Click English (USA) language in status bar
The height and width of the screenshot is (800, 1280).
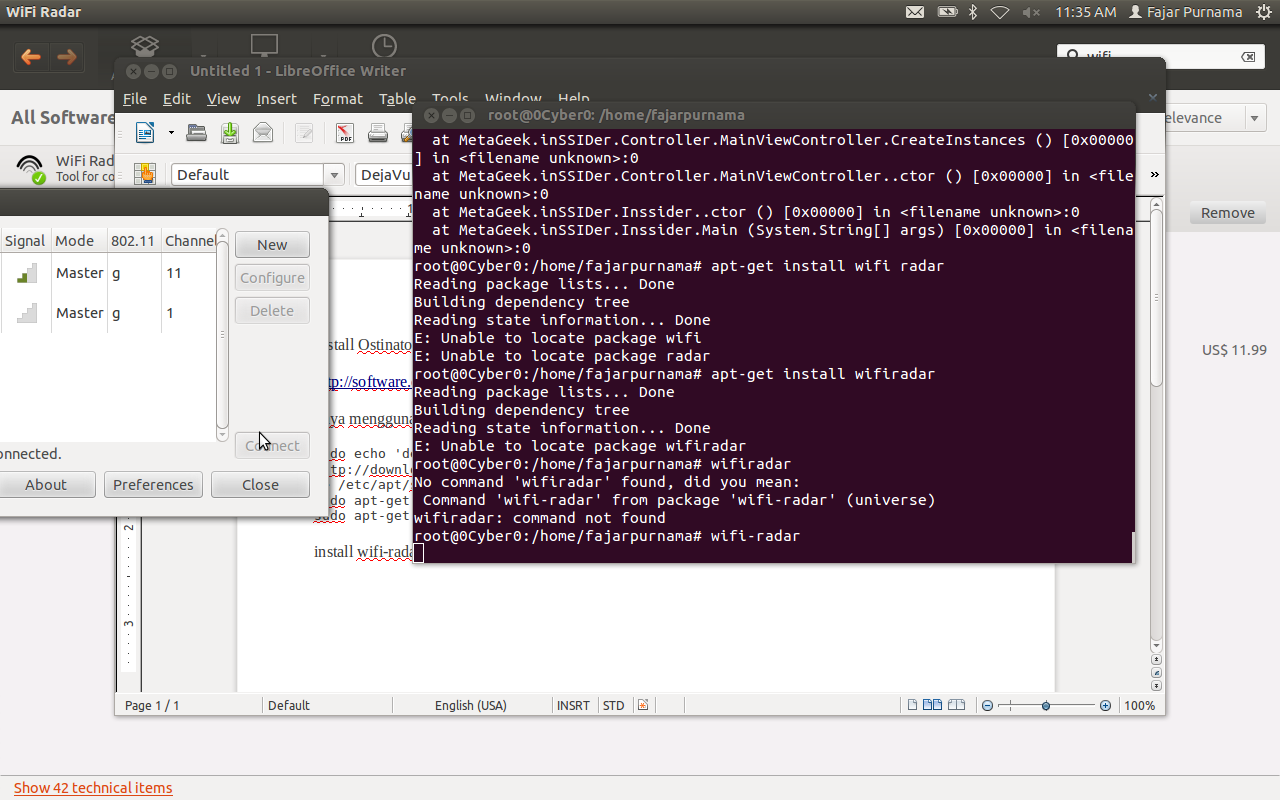[x=470, y=705]
